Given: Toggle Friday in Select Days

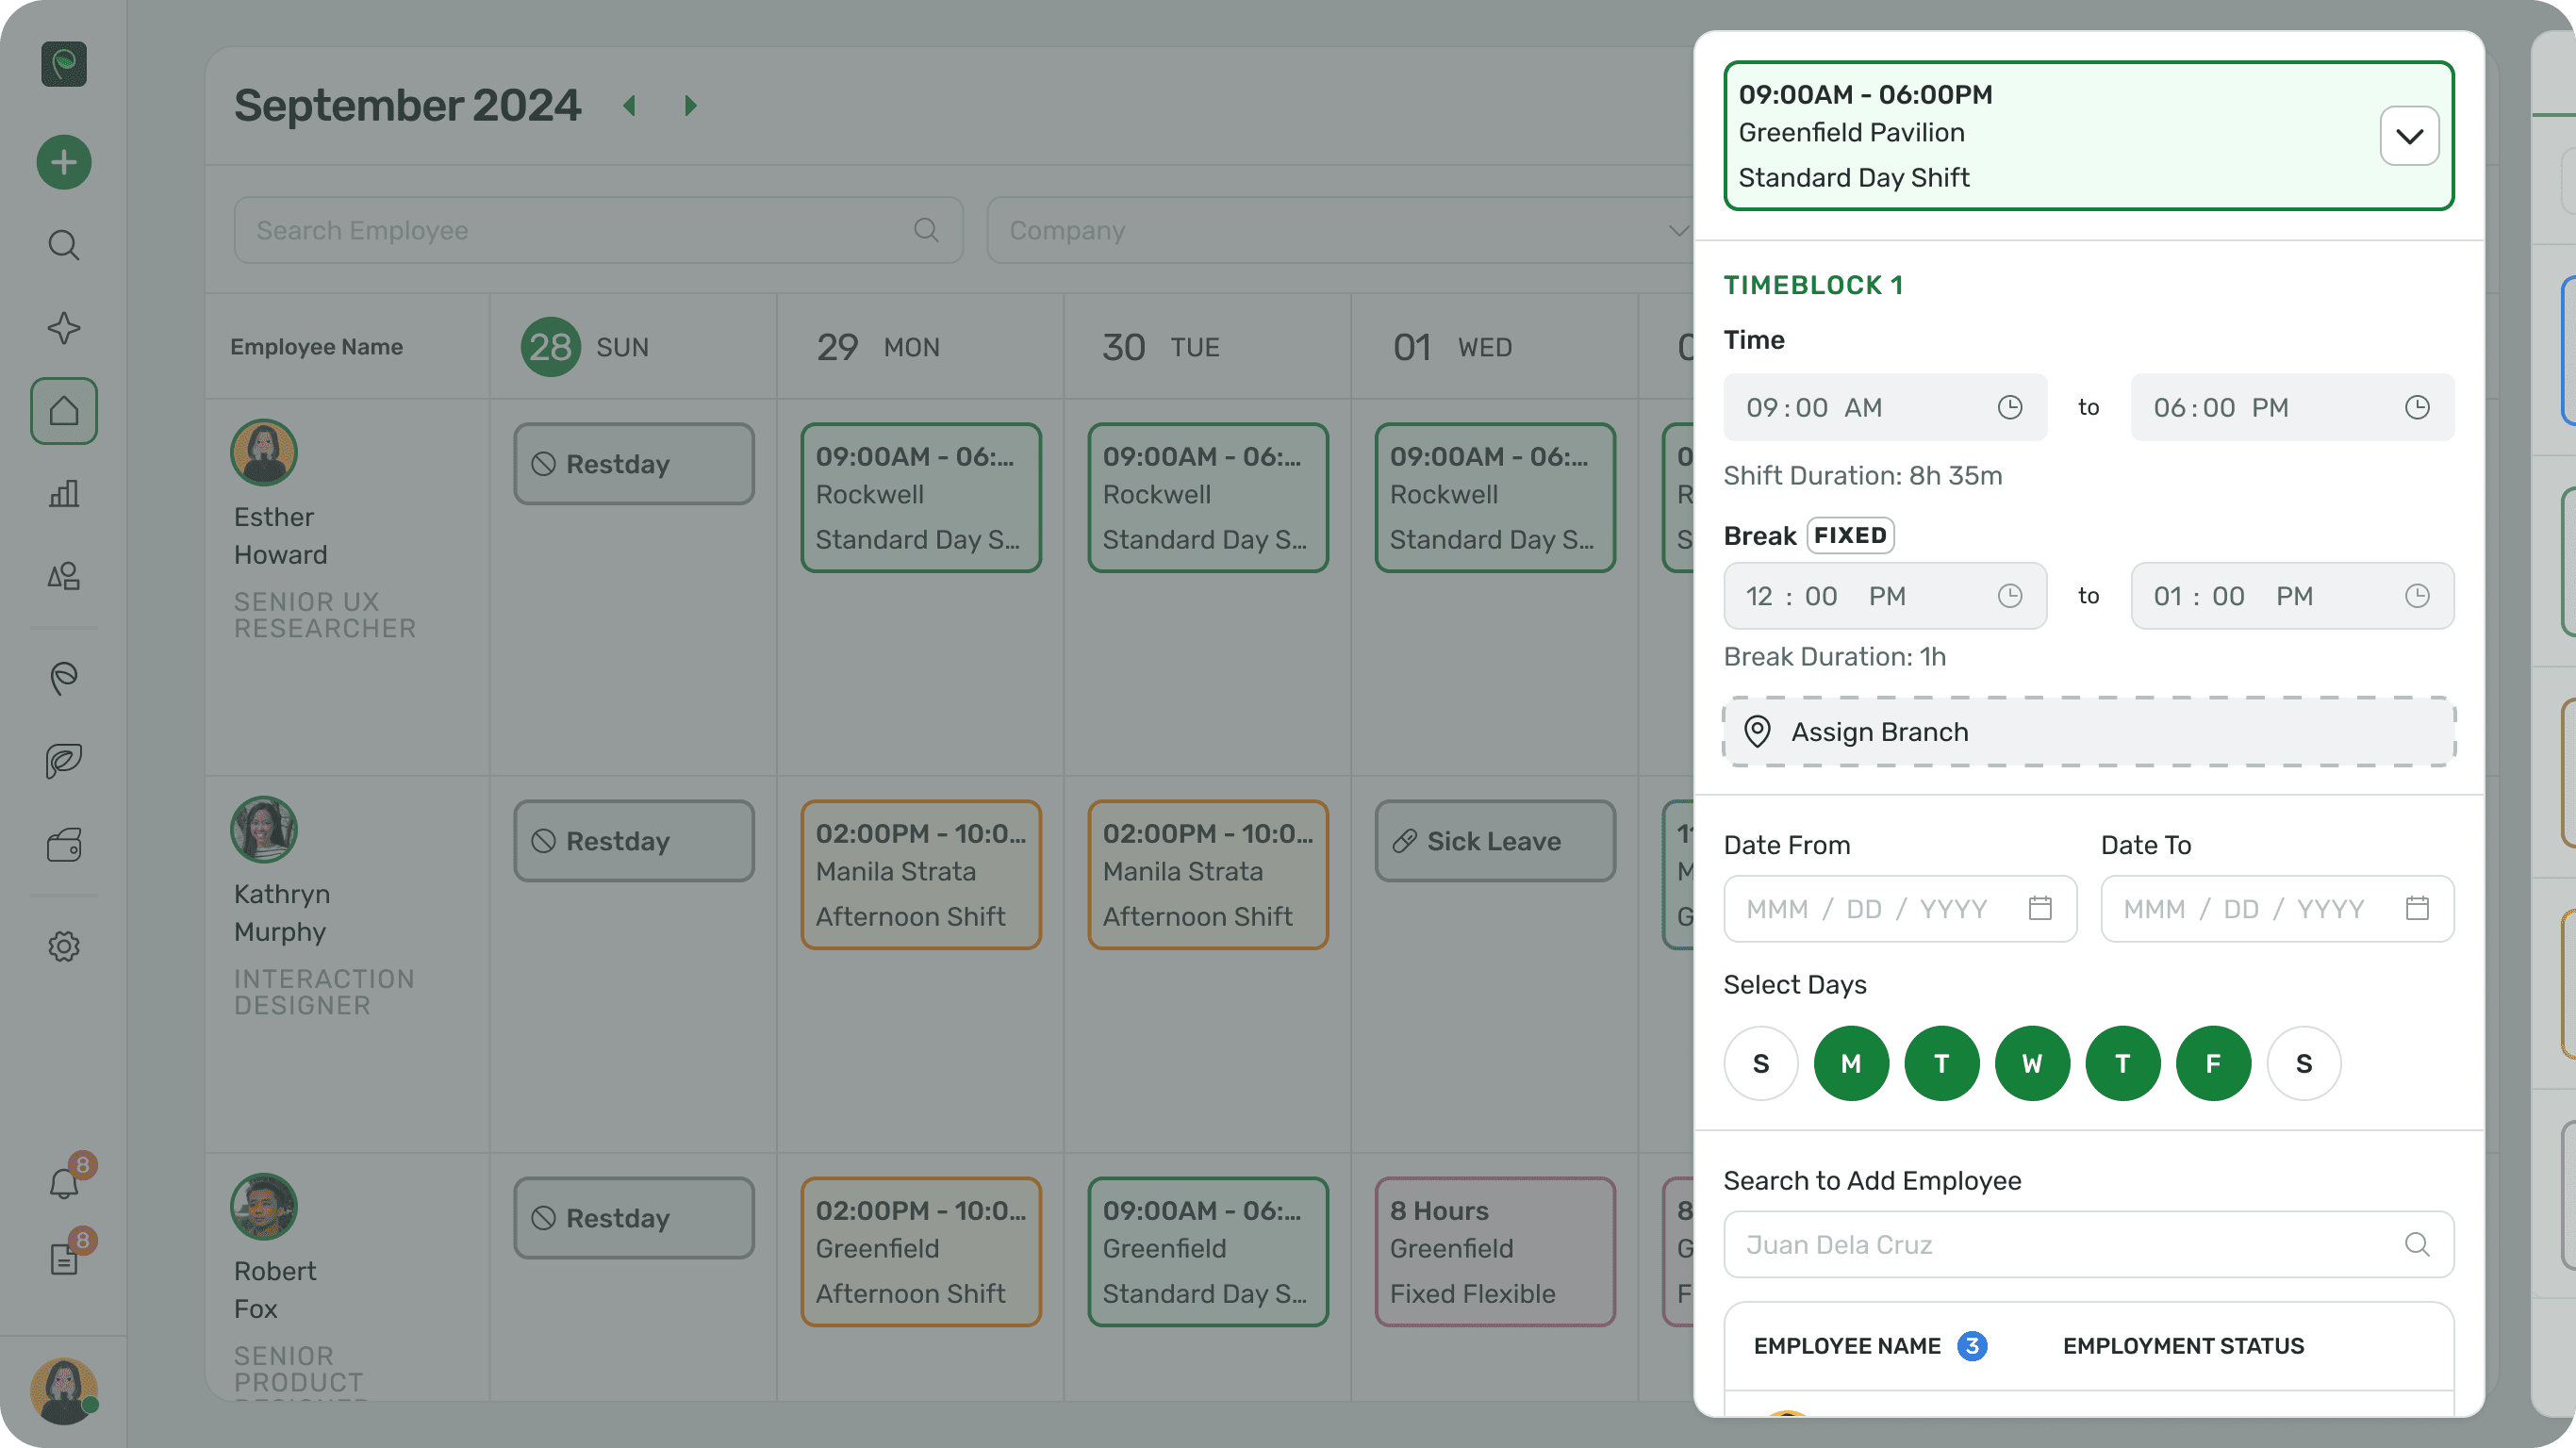Looking at the screenshot, I should (x=2213, y=1063).
